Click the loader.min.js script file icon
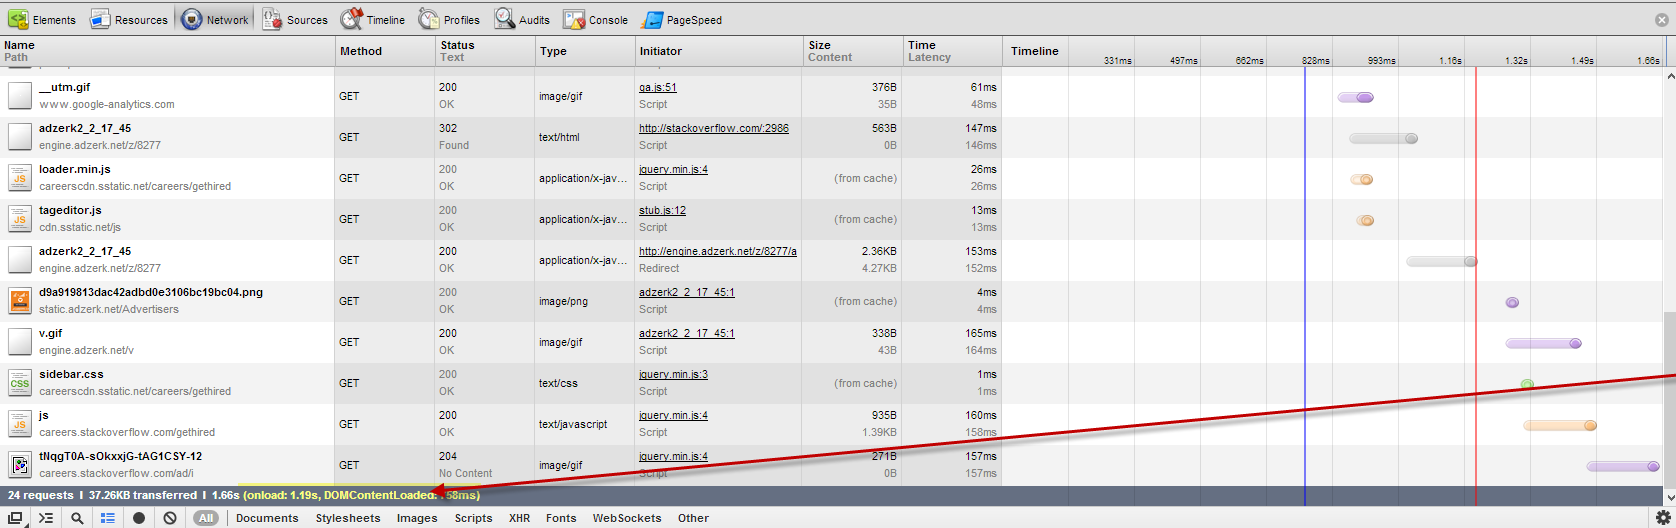 [20, 178]
